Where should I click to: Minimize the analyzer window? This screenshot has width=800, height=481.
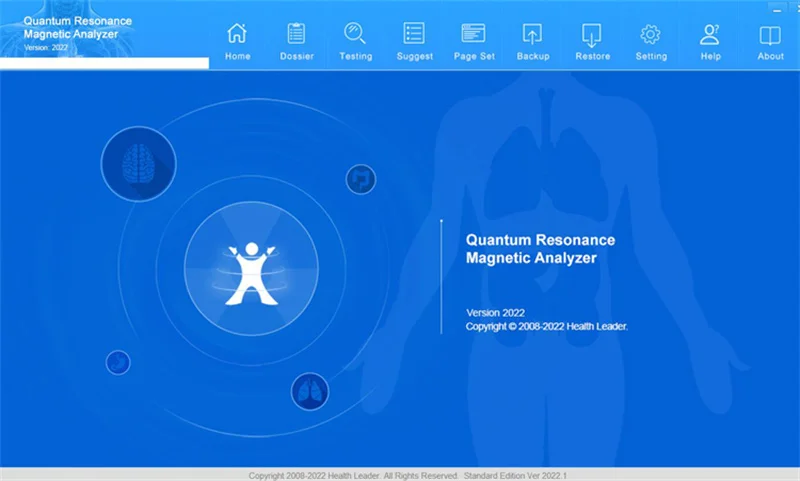pyautogui.click(x=777, y=10)
